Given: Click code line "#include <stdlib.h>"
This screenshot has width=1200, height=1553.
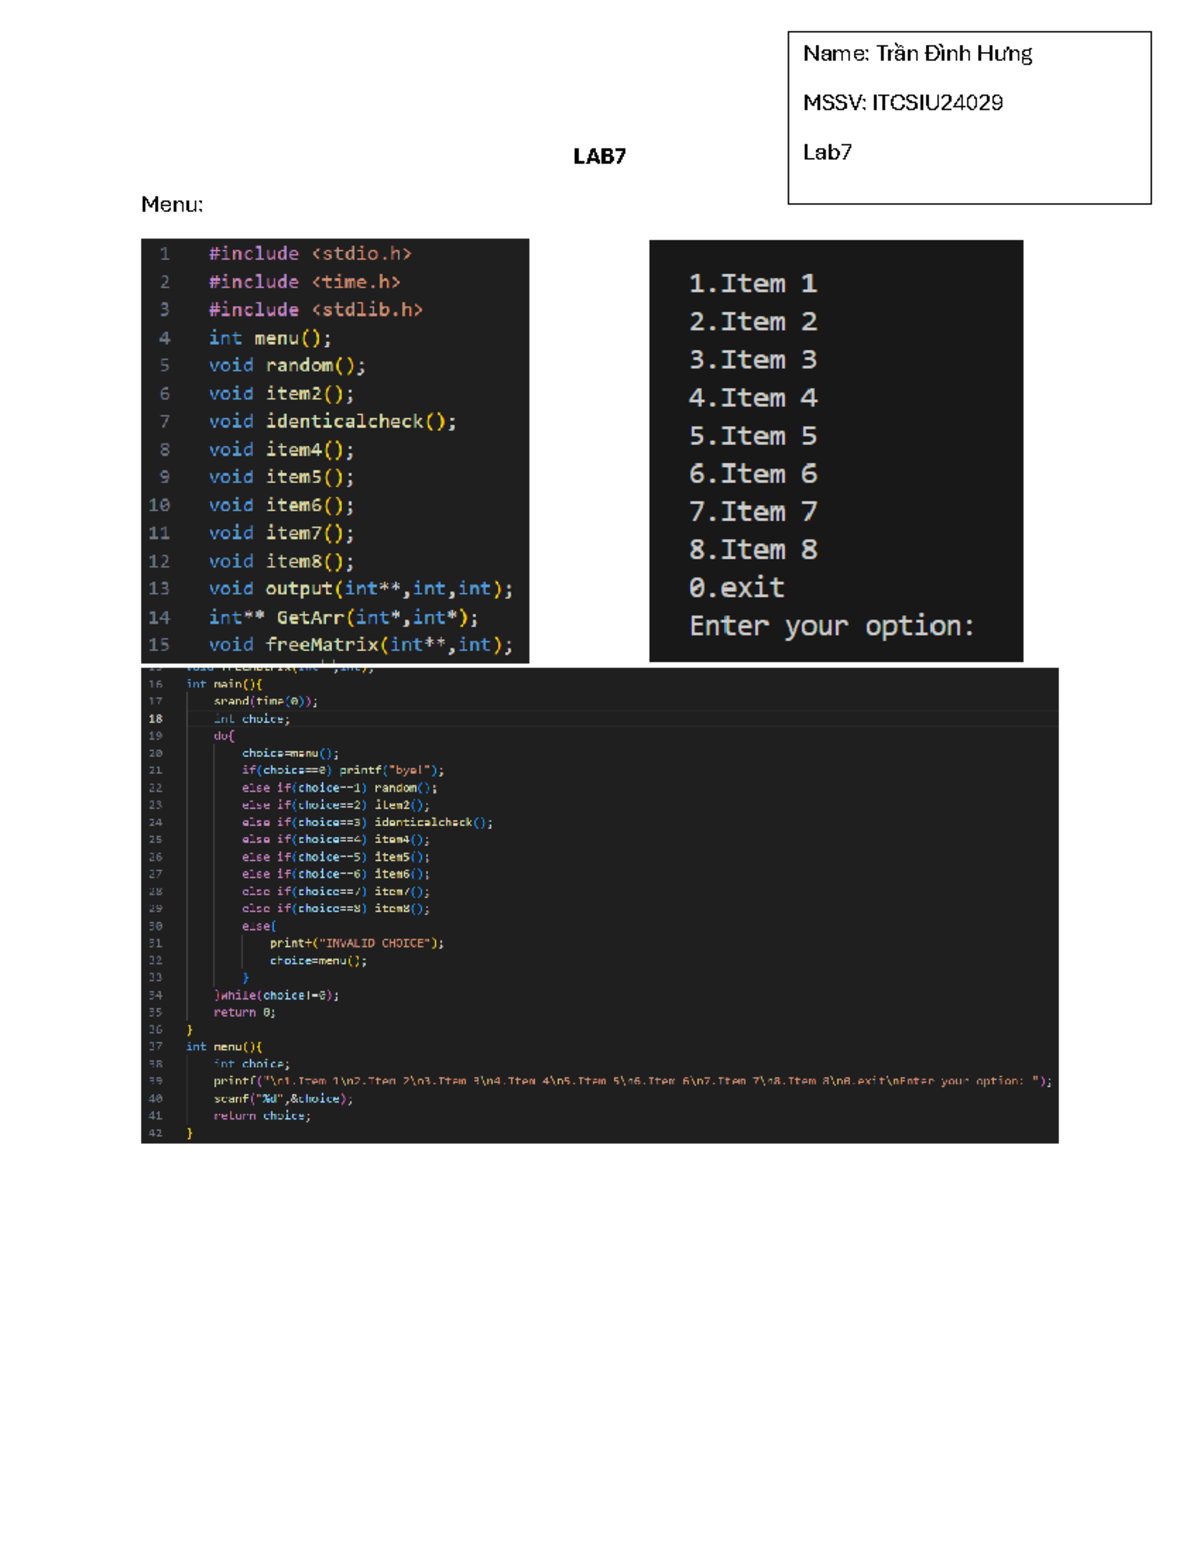Looking at the screenshot, I should coord(316,310).
